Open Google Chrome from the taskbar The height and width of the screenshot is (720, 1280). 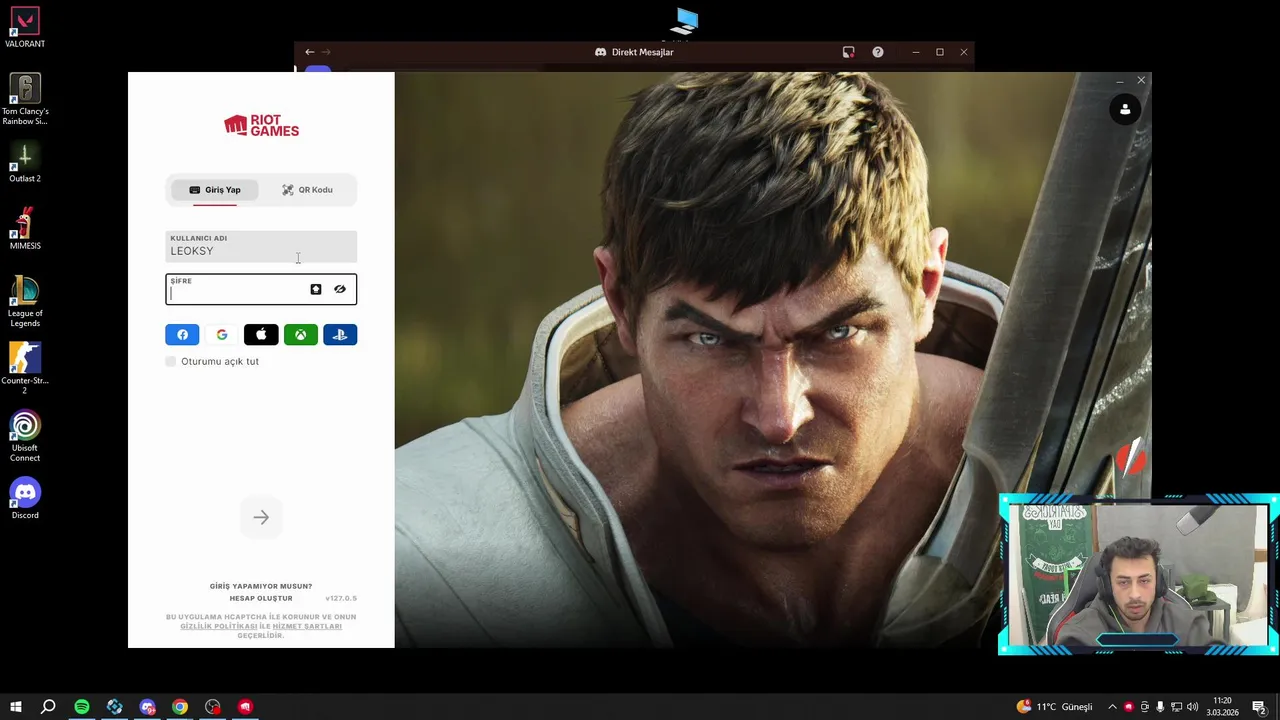180,707
